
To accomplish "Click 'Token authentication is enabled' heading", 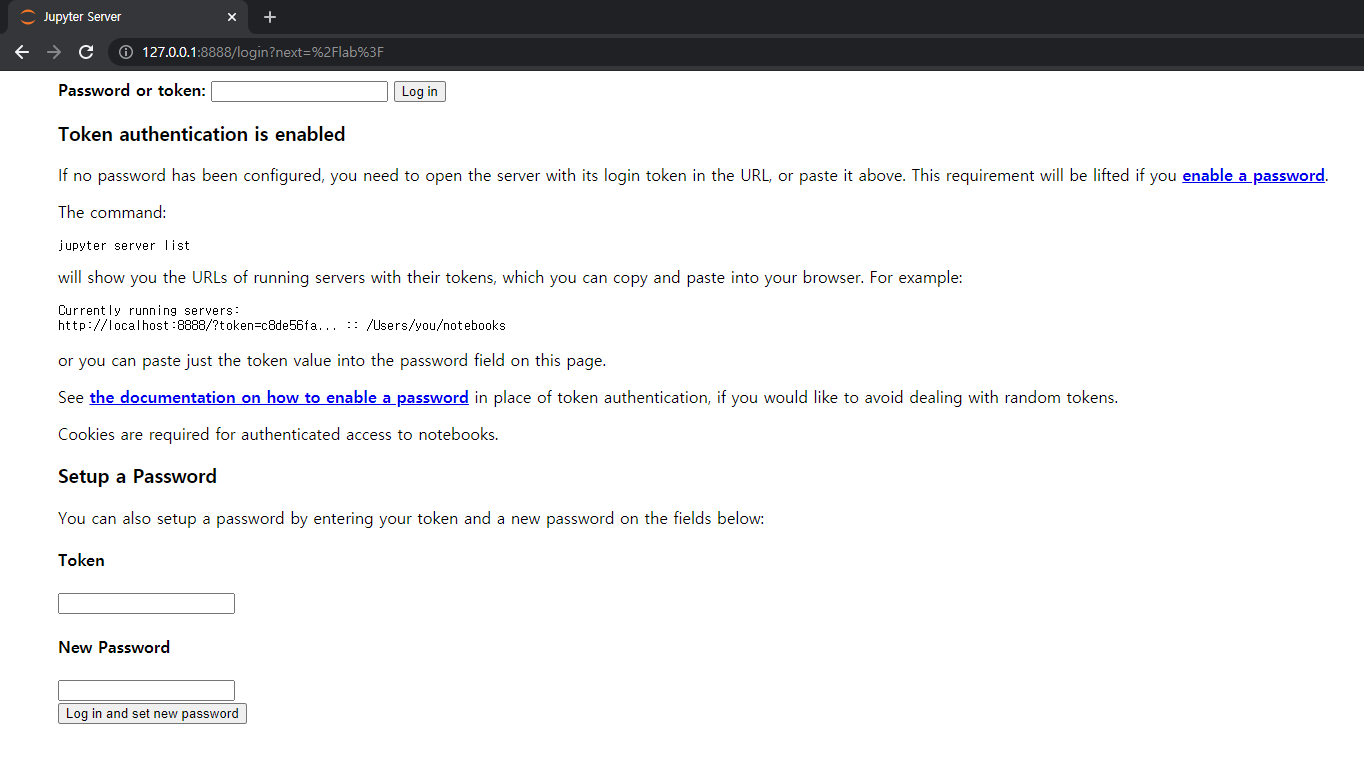I will point(202,135).
